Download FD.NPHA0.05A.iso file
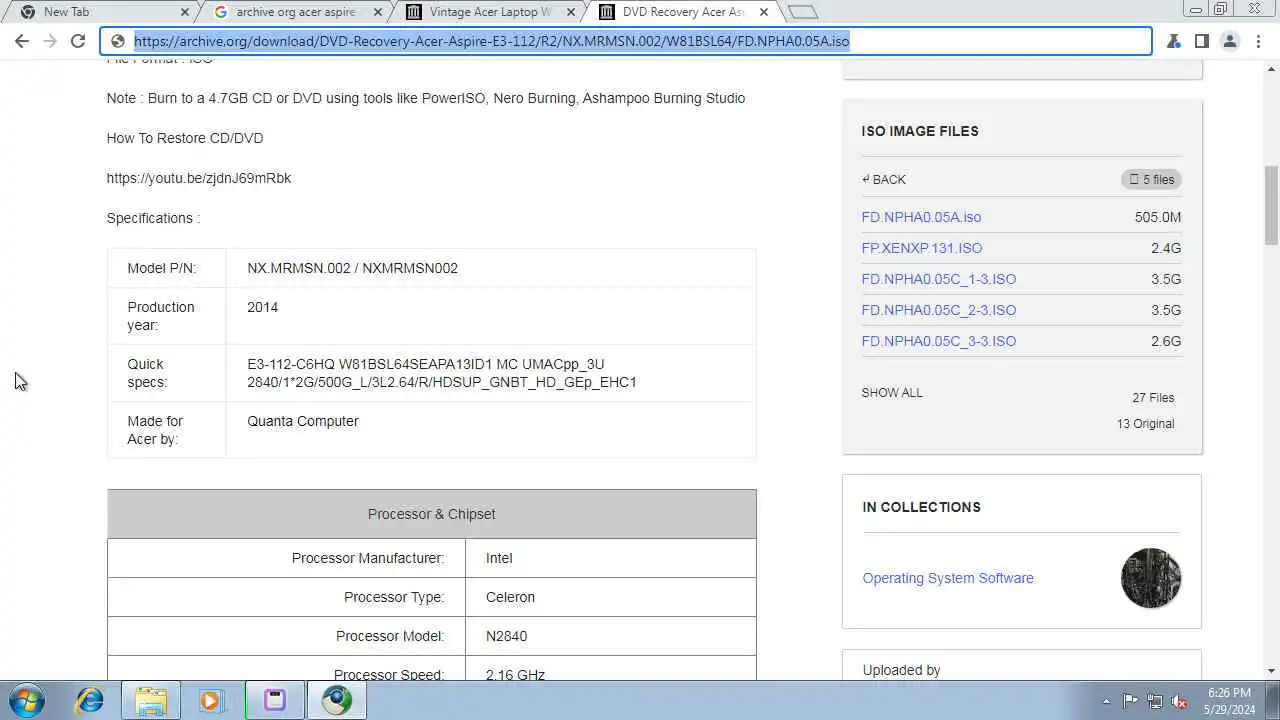 point(921,217)
